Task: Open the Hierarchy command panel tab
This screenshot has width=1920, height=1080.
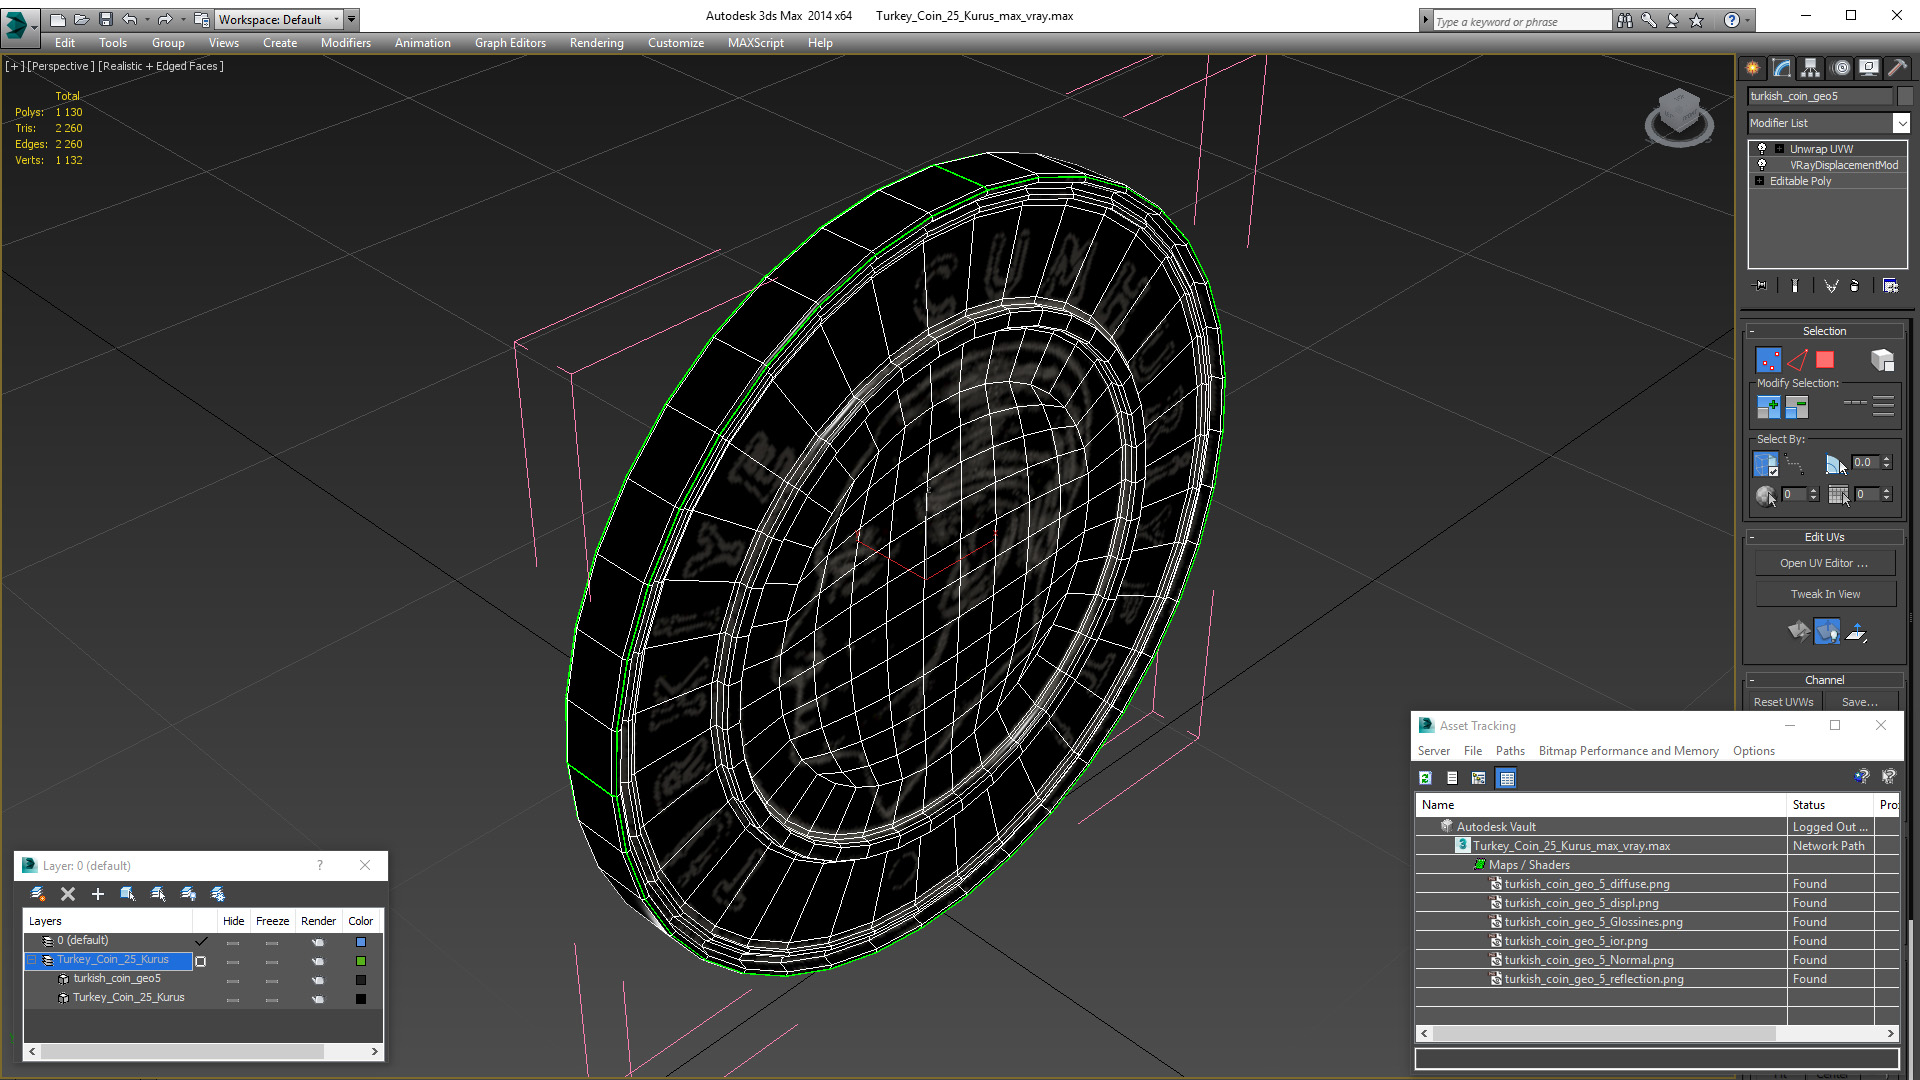Action: (x=1810, y=68)
